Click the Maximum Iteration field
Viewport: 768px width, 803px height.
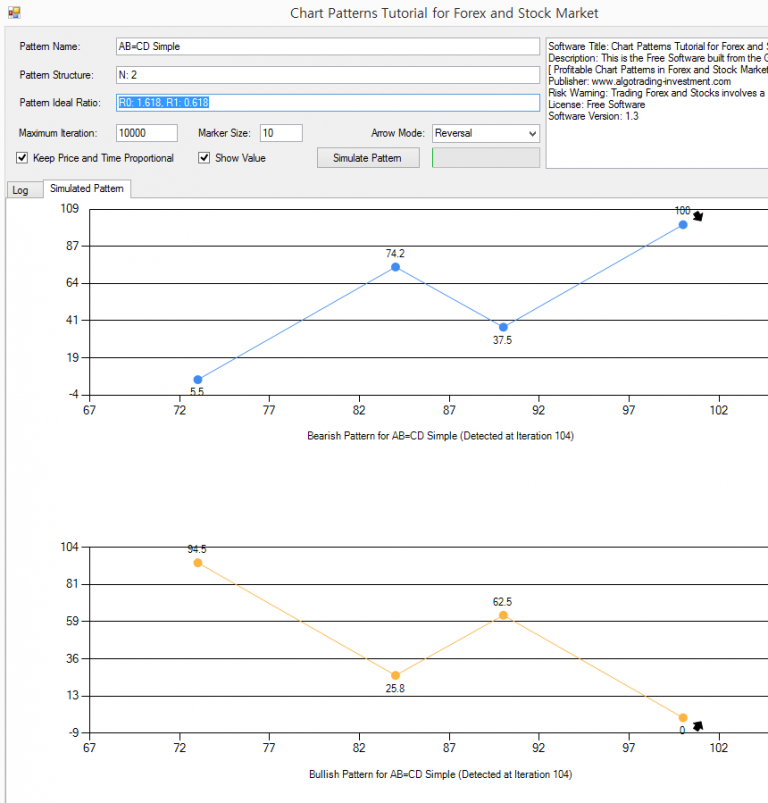146,133
